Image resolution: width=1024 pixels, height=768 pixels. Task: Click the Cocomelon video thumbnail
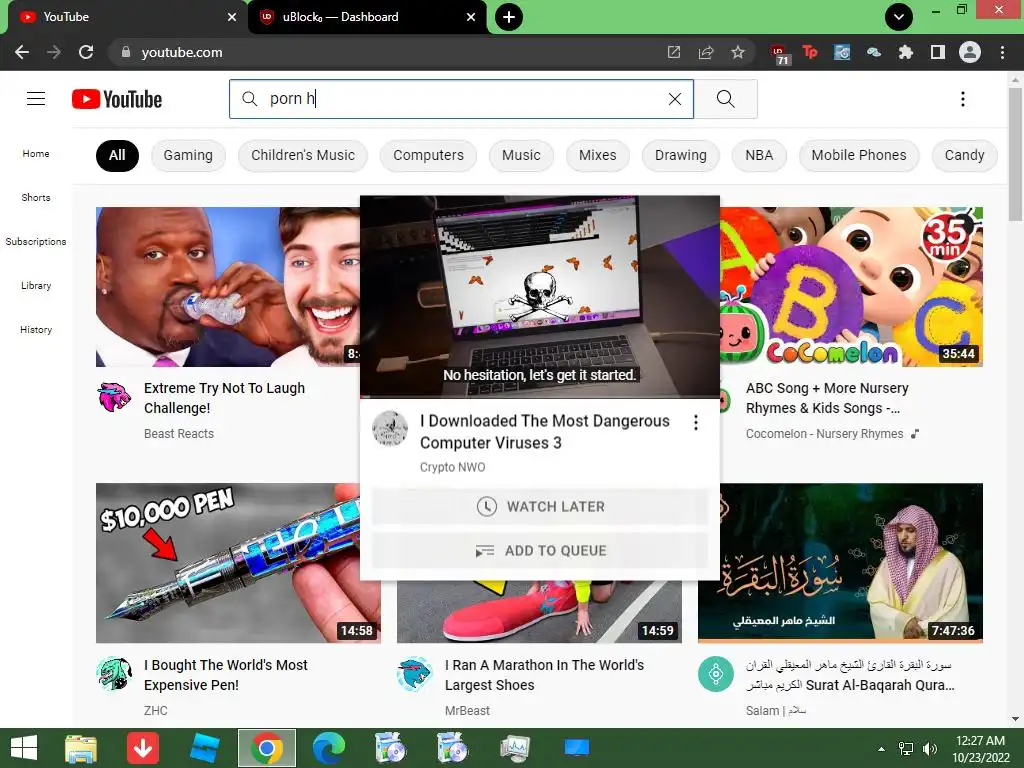click(x=852, y=287)
